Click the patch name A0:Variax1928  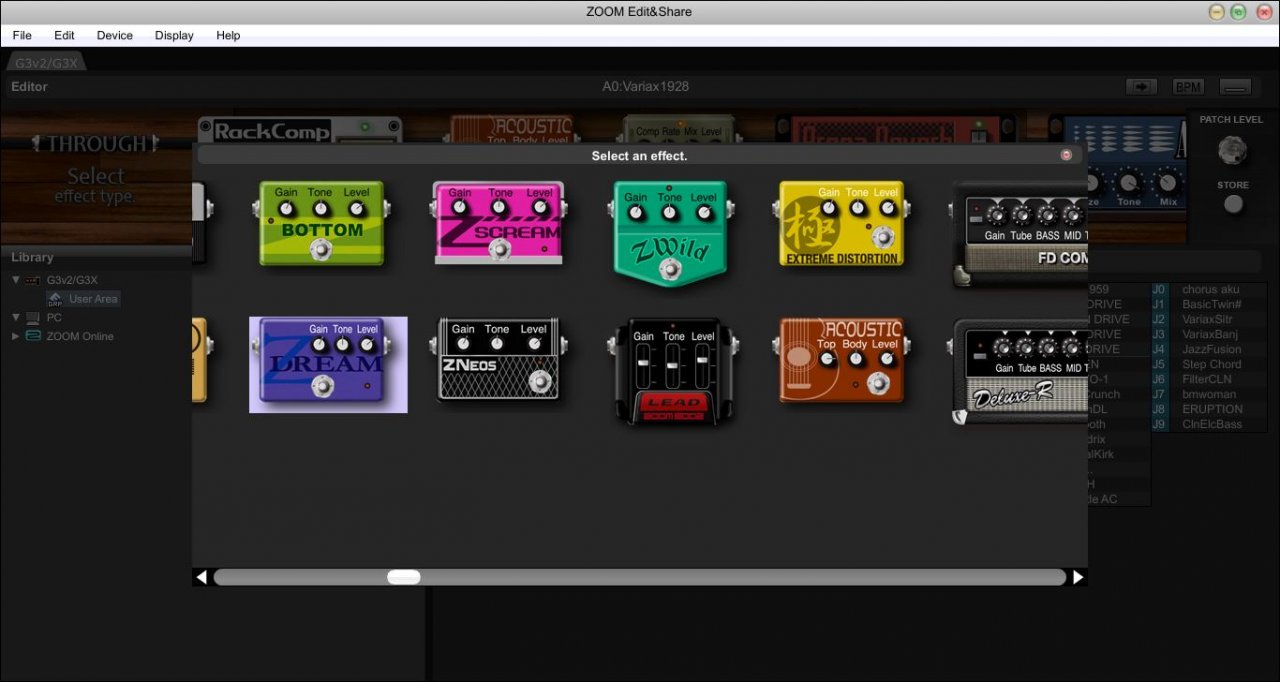(x=645, y=87)
